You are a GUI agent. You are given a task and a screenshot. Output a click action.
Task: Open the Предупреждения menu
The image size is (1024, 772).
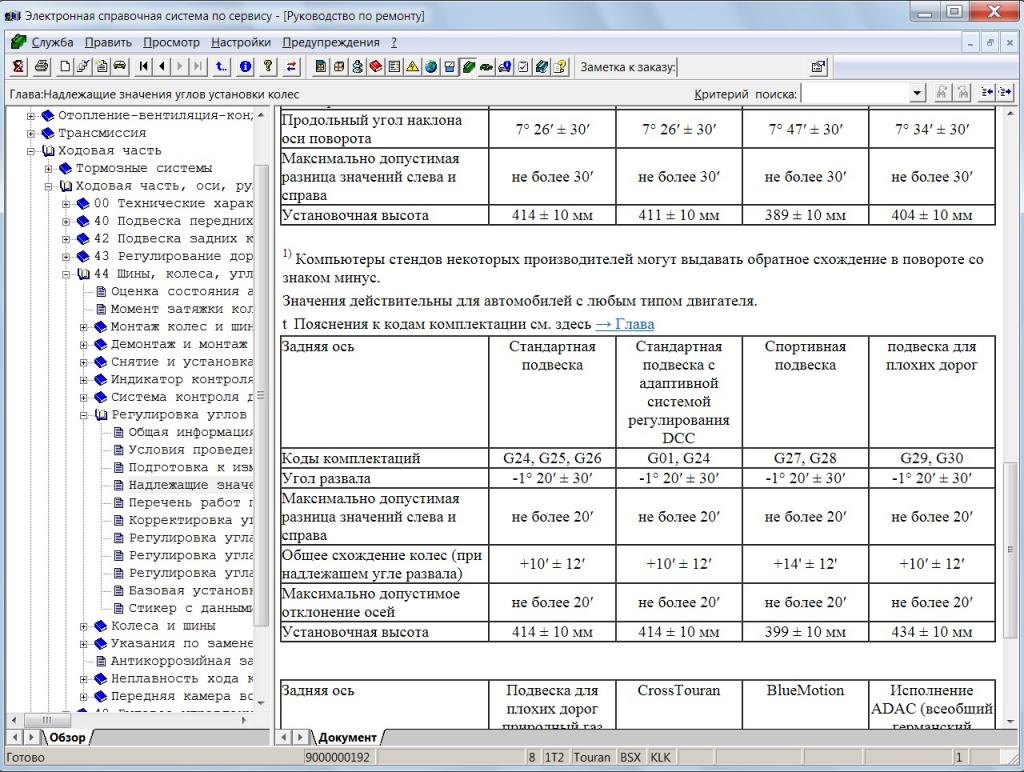point(331,42)
